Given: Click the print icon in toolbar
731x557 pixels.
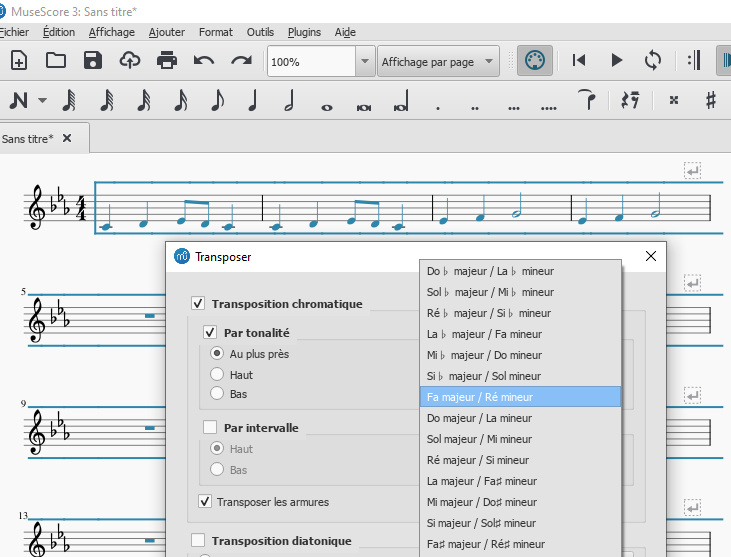Looking at the screenshot, I should [x=167, y=60].
